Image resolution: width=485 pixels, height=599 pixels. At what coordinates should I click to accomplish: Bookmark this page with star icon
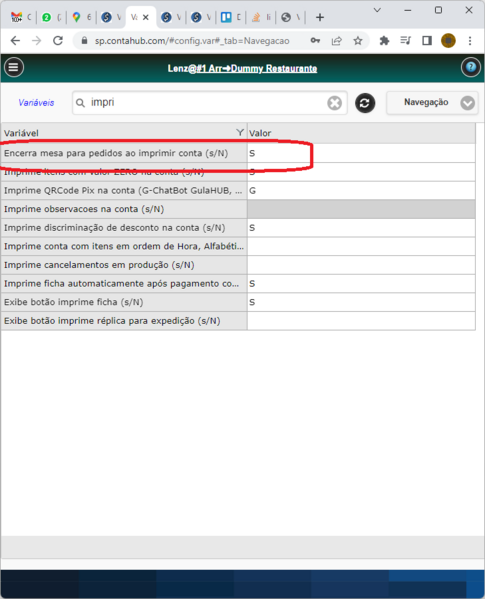(357, 40)
